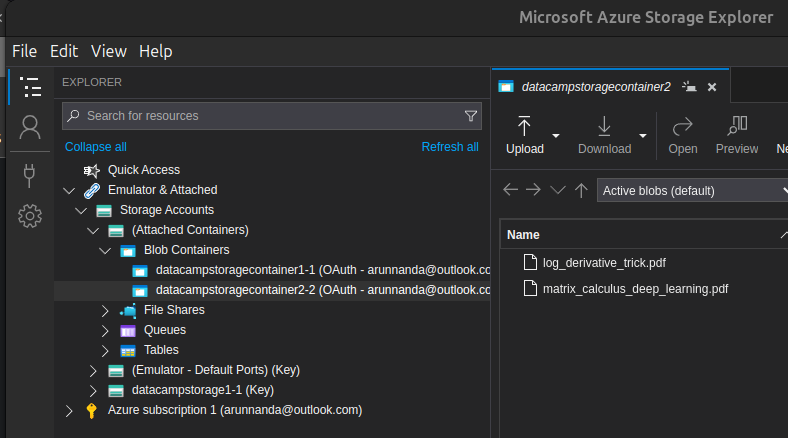Screen dimensions: 788x438
Task: Expand the datacampstorage1-1 (Key) node
Action: [x=93, y=391]
